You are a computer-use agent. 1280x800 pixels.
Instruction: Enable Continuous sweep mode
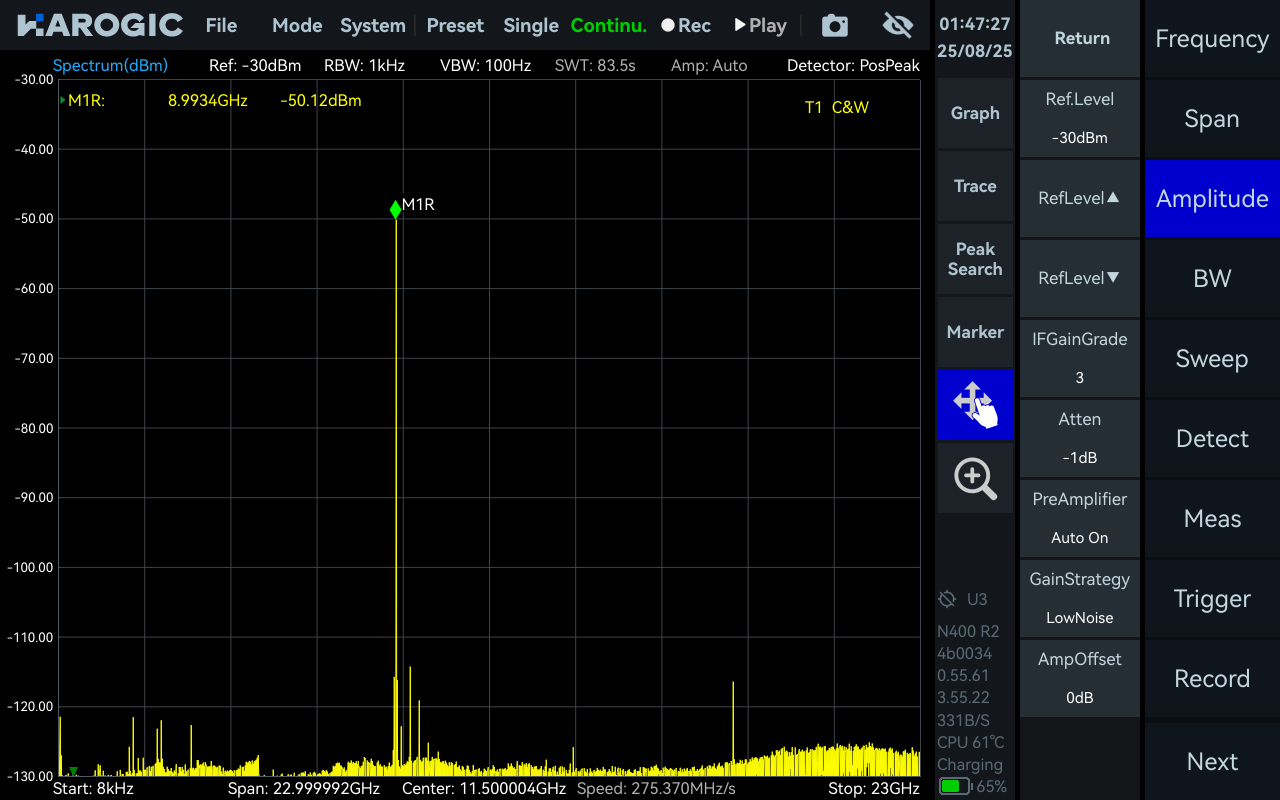608,26
